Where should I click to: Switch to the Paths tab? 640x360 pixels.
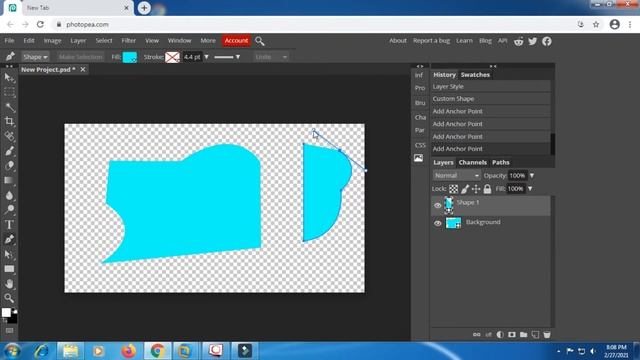[x=500, y=162]
